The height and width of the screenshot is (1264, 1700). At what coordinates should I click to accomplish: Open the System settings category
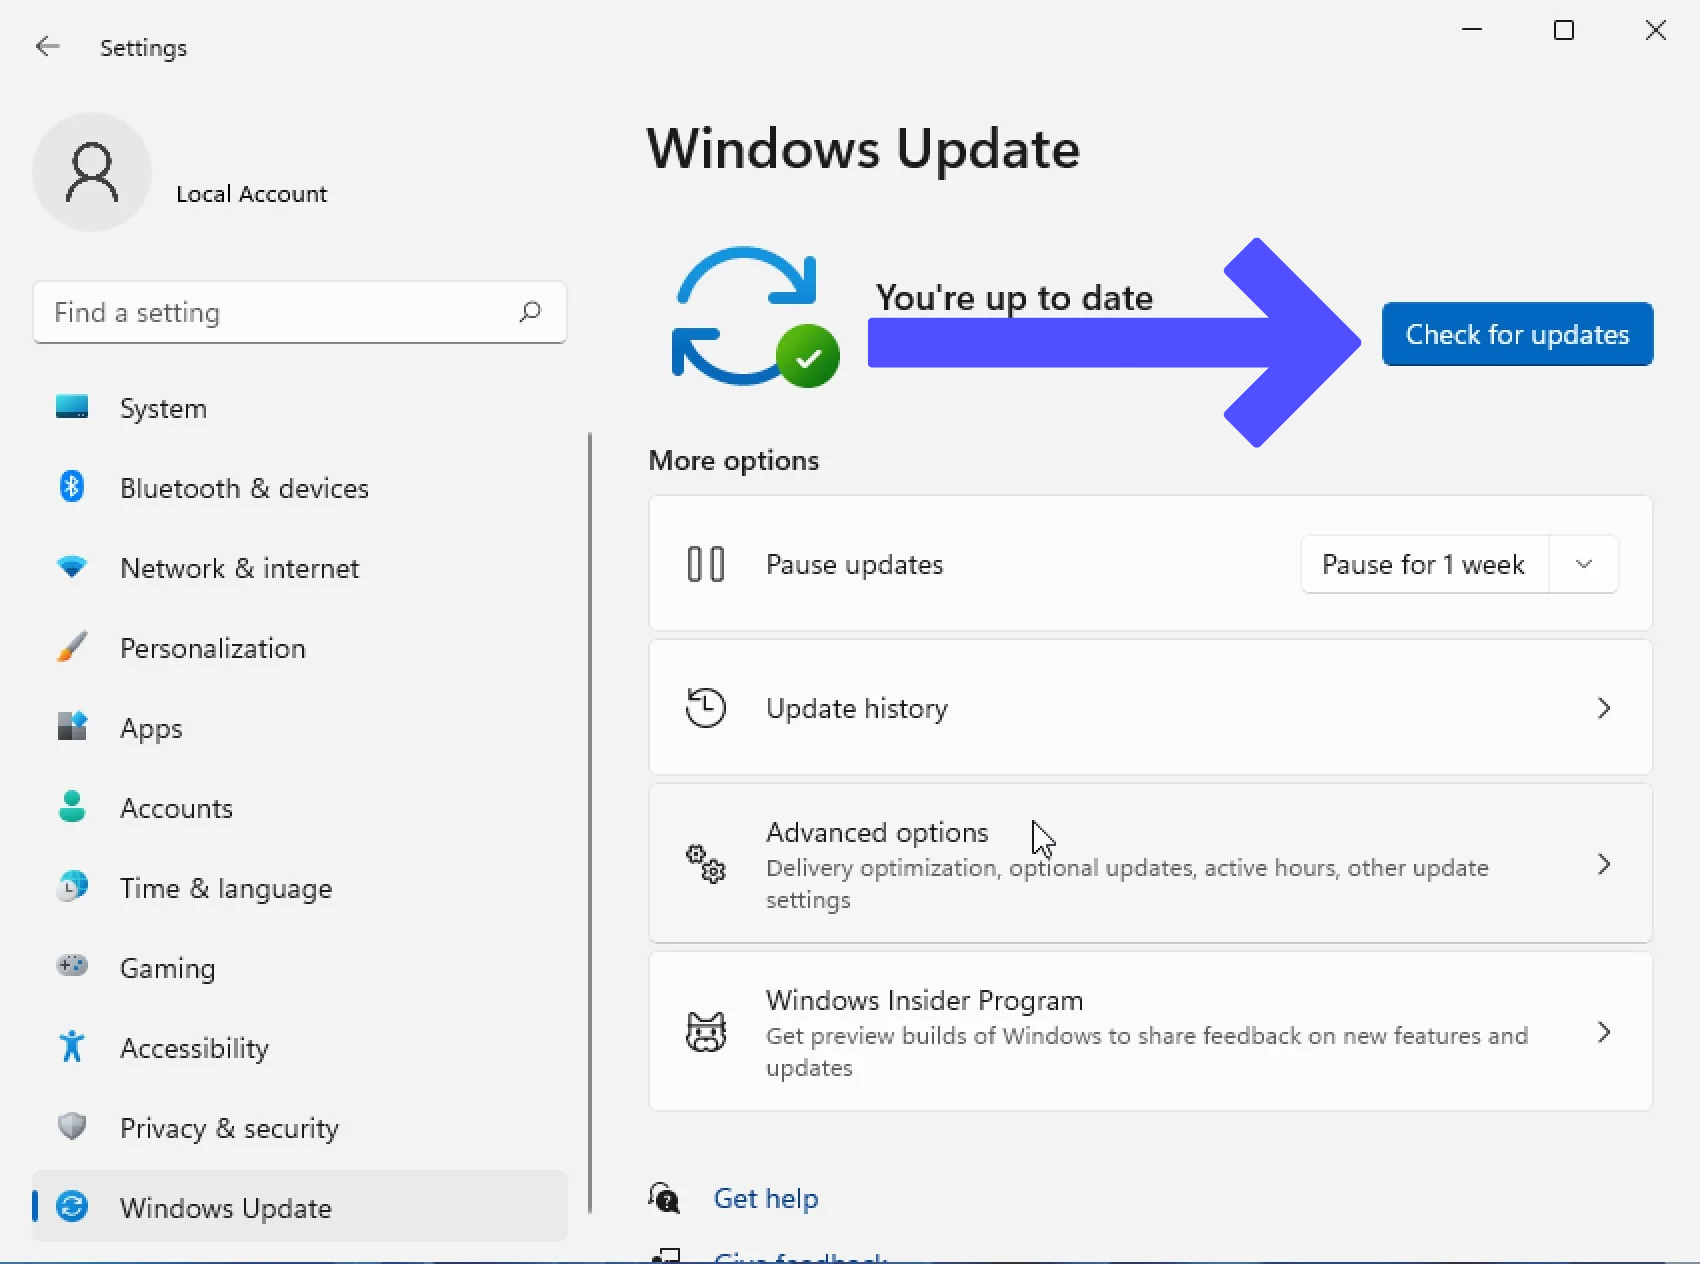(x=163, y=408)
